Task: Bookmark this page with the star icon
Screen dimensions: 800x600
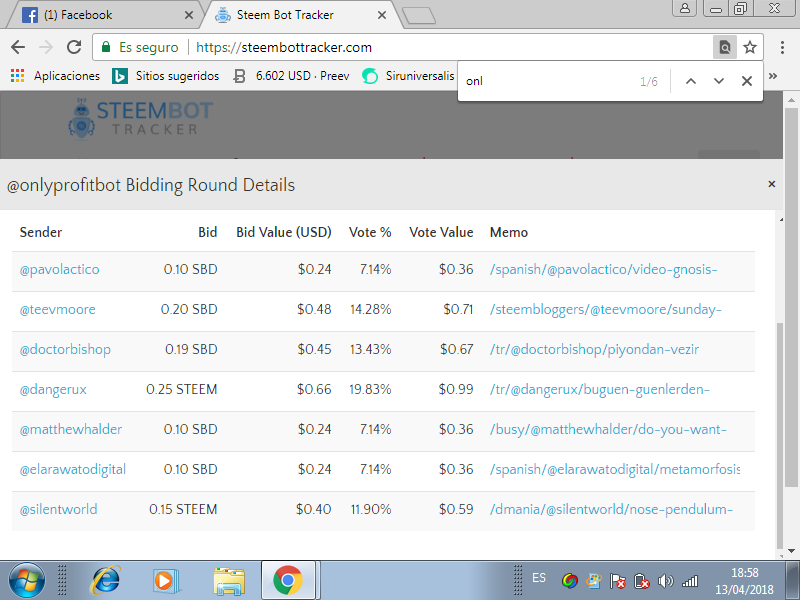Action: 749,47
